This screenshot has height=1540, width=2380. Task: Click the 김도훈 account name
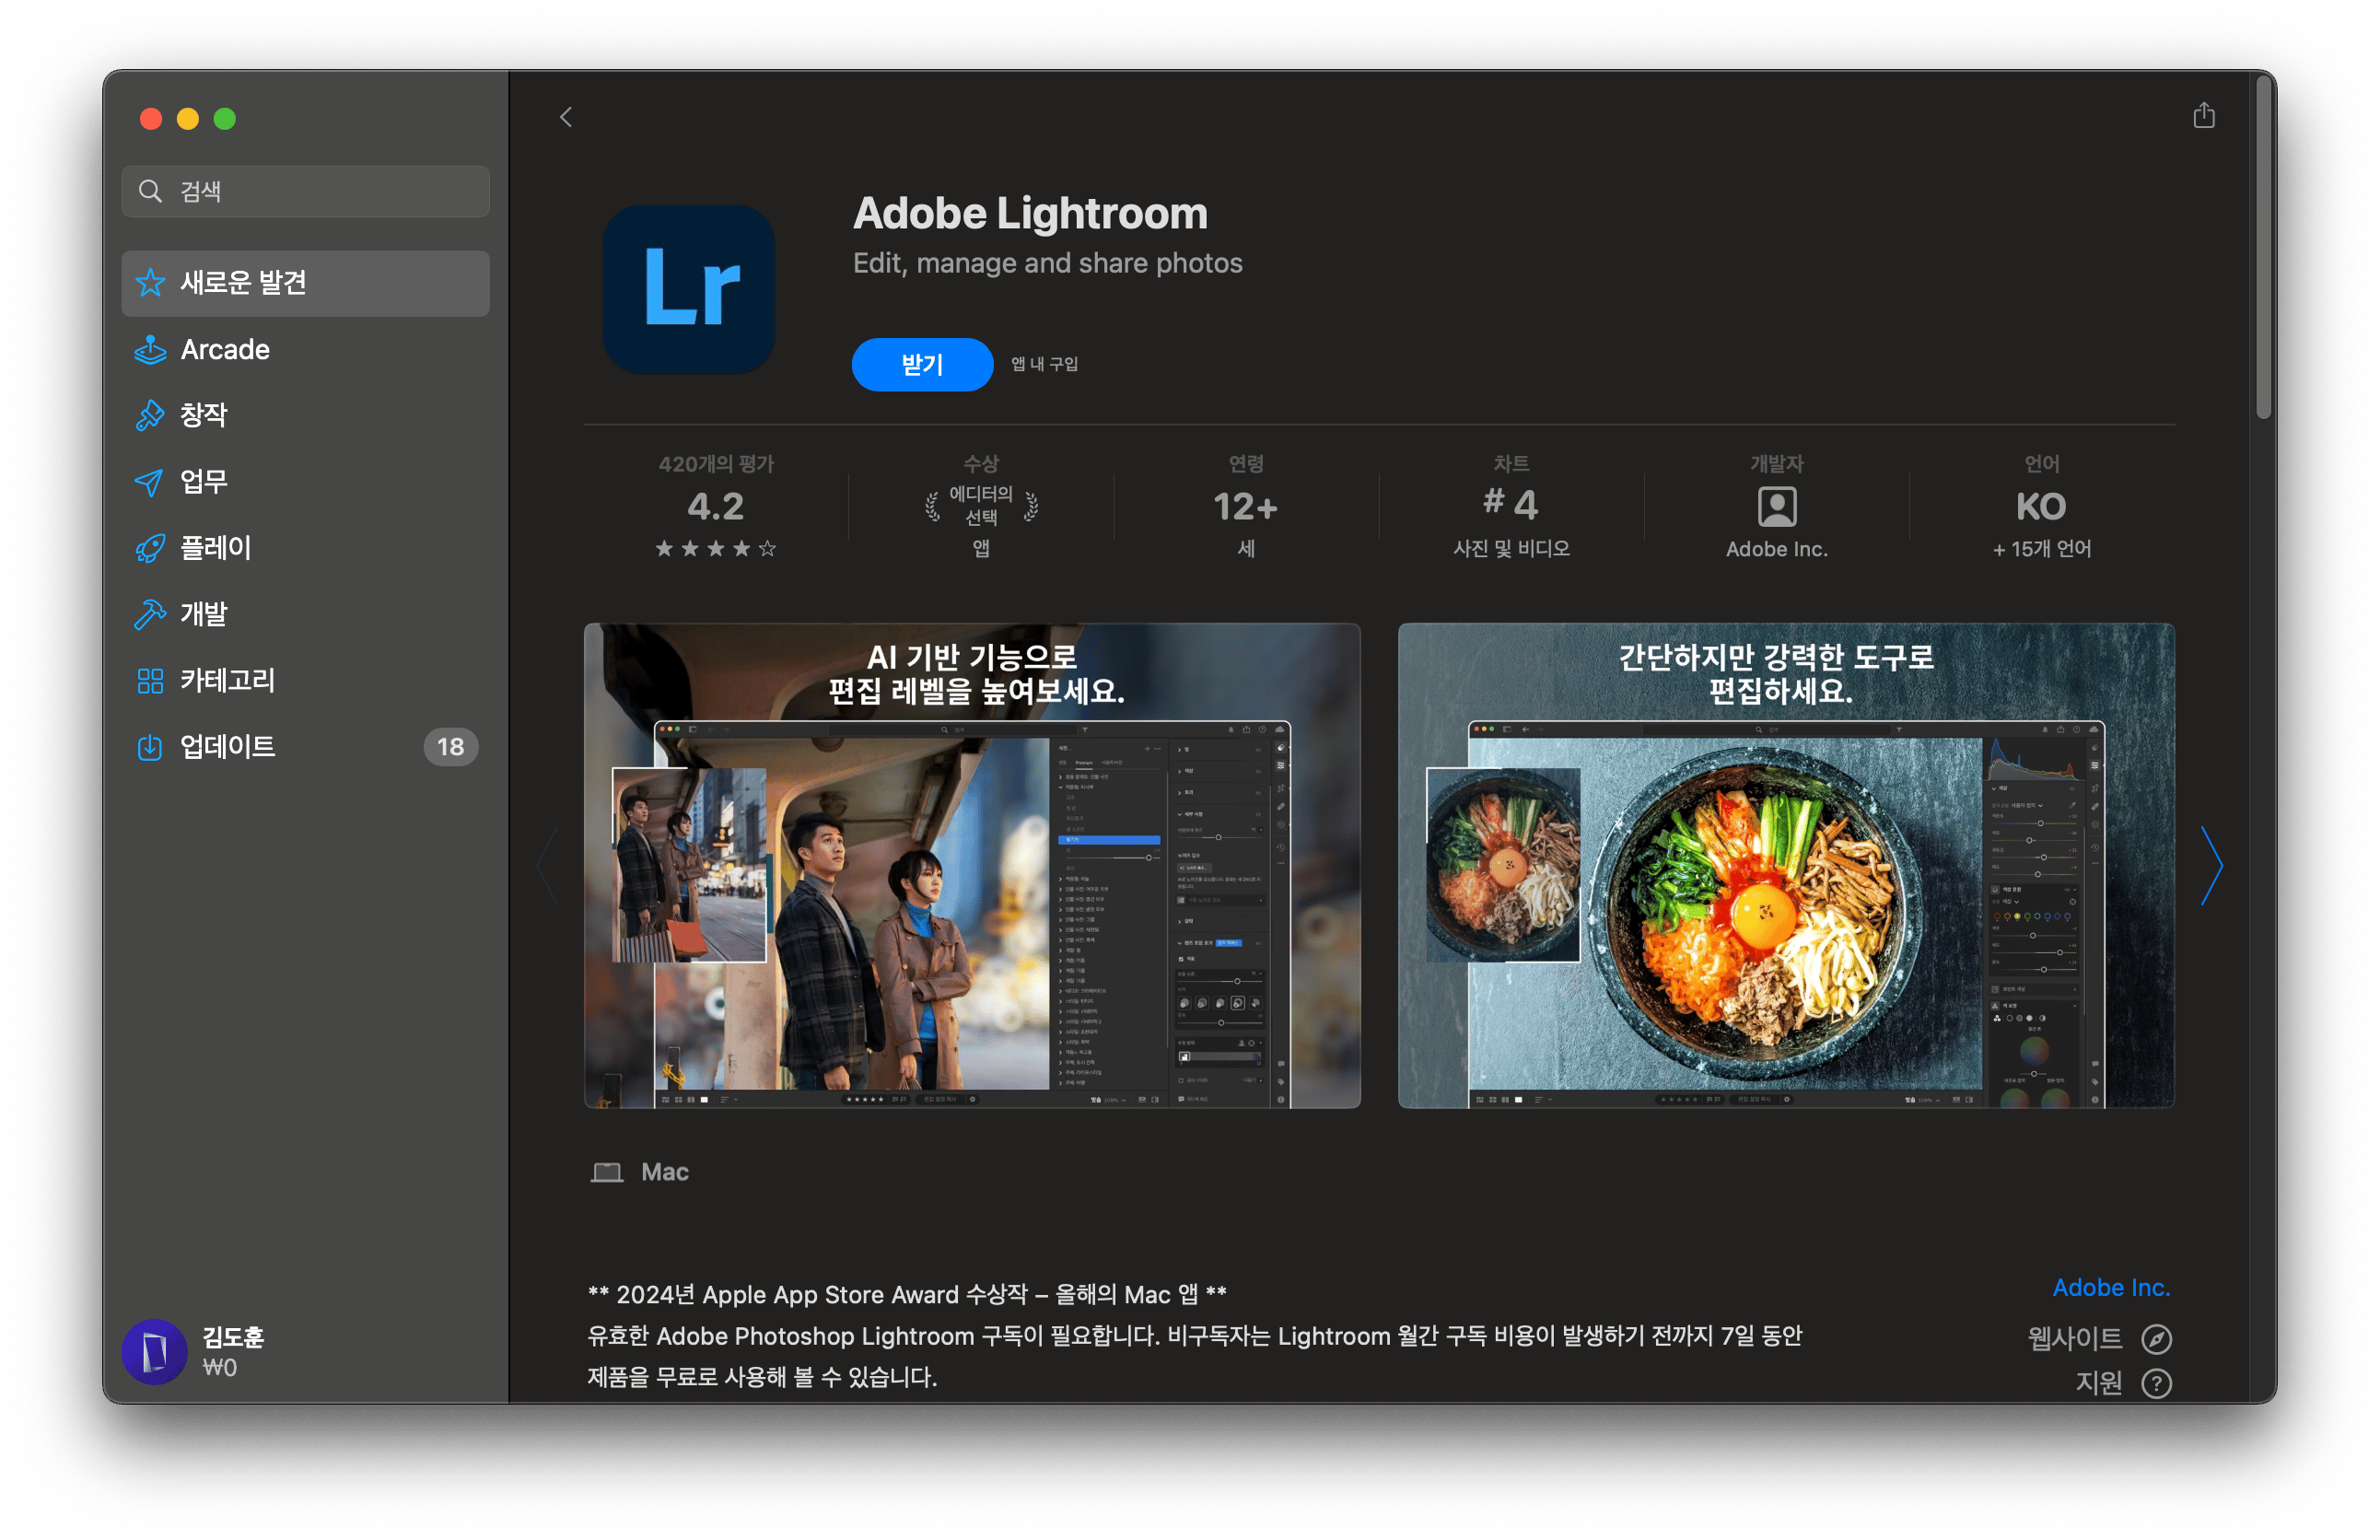click(233, 1337)
